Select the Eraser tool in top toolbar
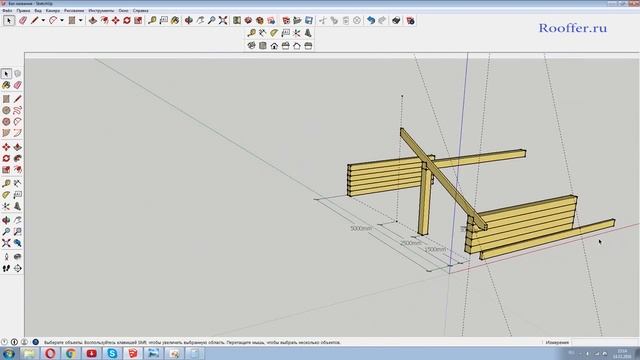The height and width of the screenshot is (360, 640). 23,20
